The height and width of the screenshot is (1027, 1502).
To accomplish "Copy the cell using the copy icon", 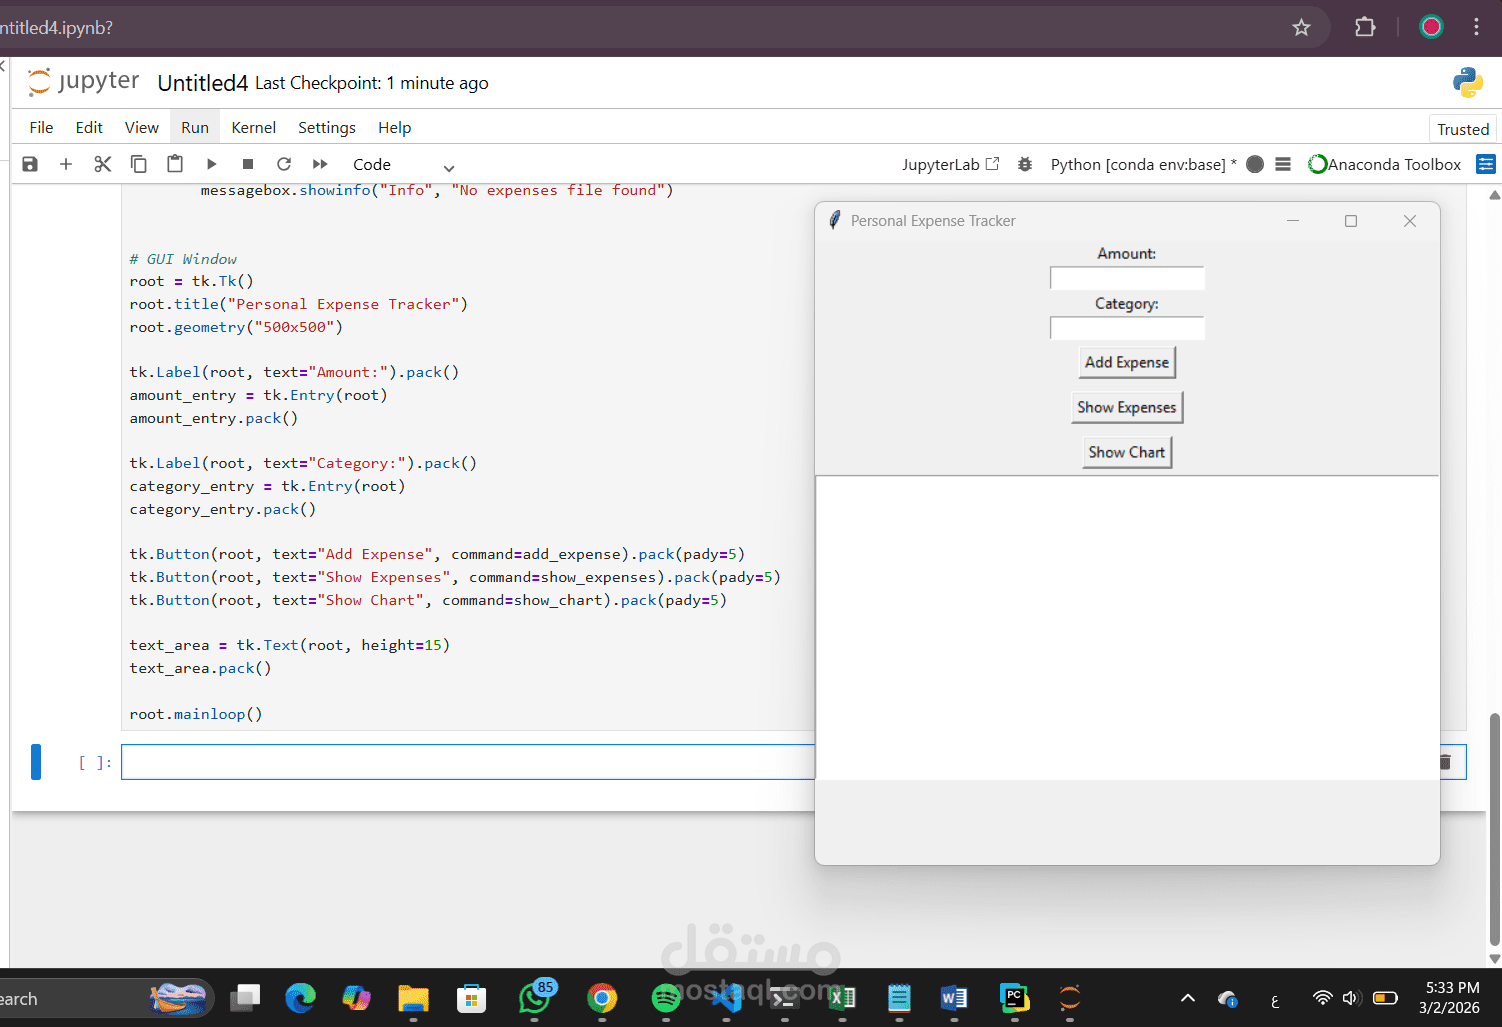I will (138, 163).
